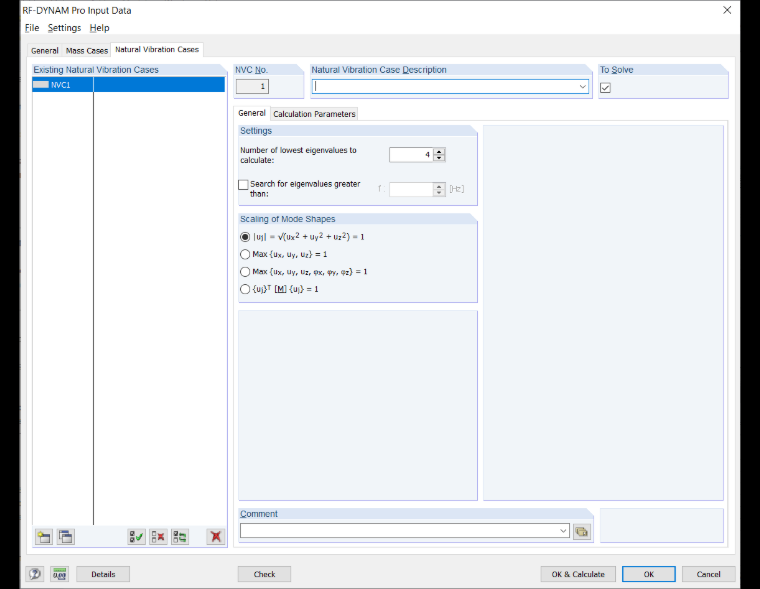The height and width of the screenshot is (589, 760).
Task: Click the eigenvalues number field
Action: tap(411, 155)
